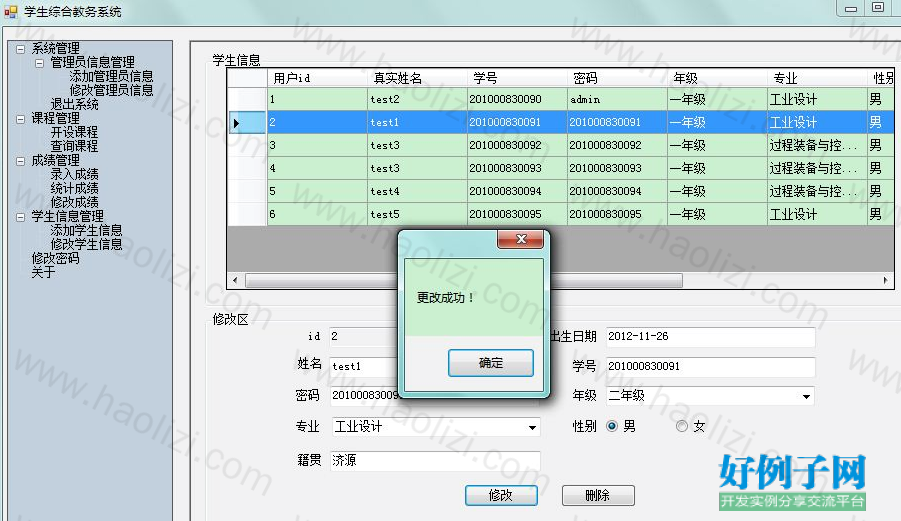Sort by 学号 column header
The image size is (901, 521).
tap(517, 78)
